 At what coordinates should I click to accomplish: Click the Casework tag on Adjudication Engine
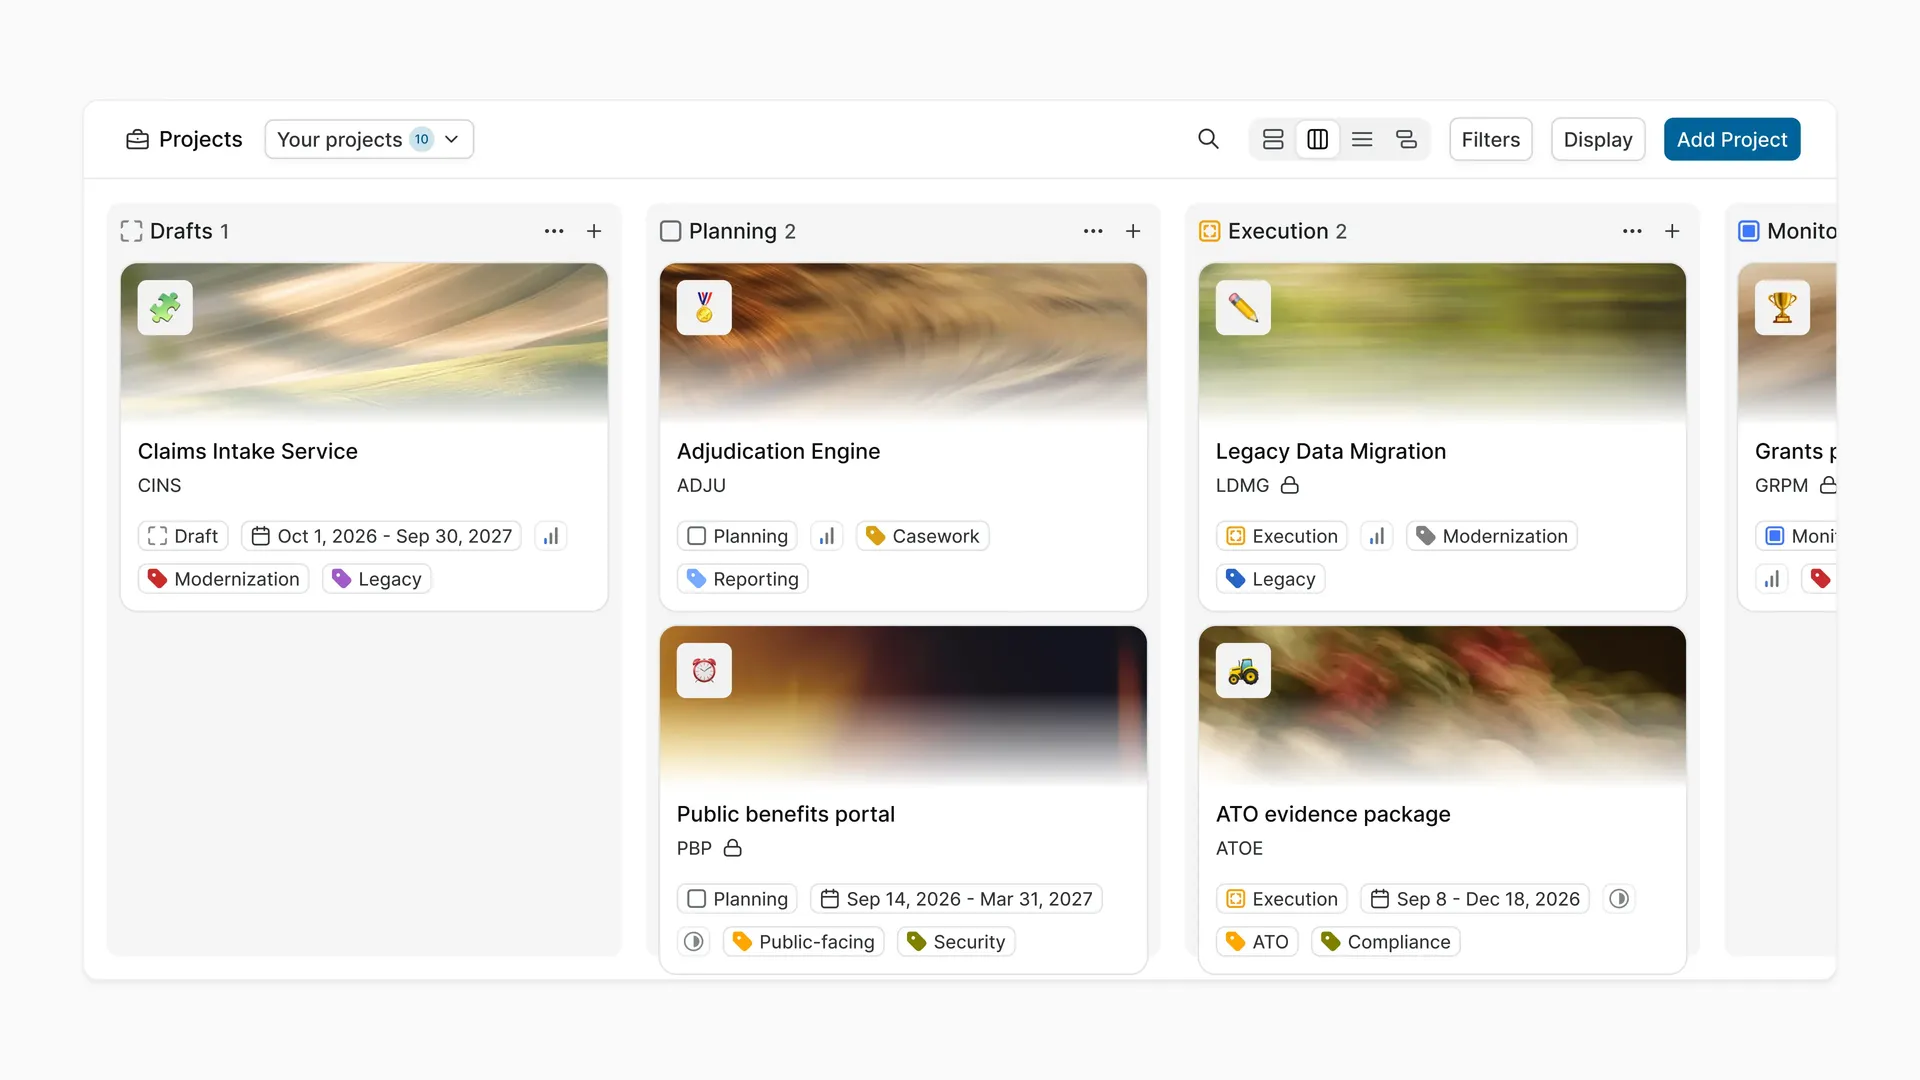tap(922, 536)
